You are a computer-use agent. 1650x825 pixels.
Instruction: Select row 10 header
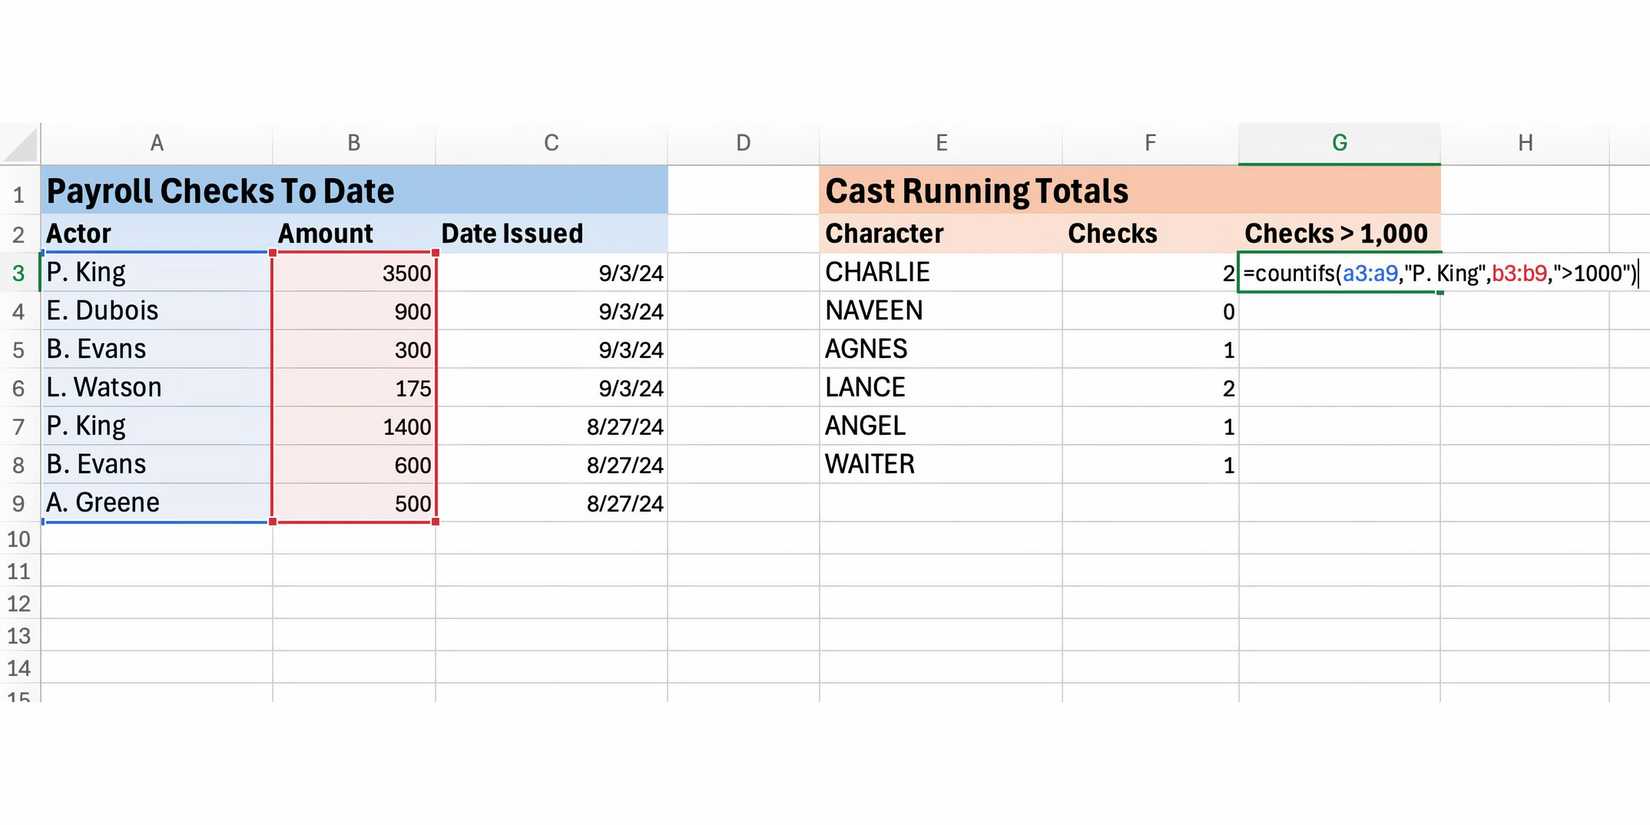coord(19,539)
